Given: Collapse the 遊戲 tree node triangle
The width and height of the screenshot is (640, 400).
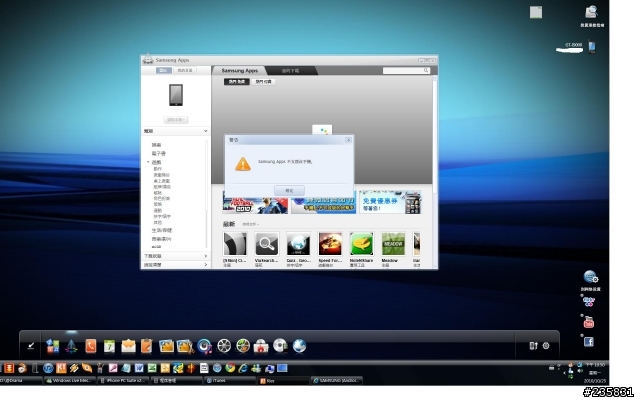Looking at the screenshot, I should pyautogui.click(x=148, y=162).
